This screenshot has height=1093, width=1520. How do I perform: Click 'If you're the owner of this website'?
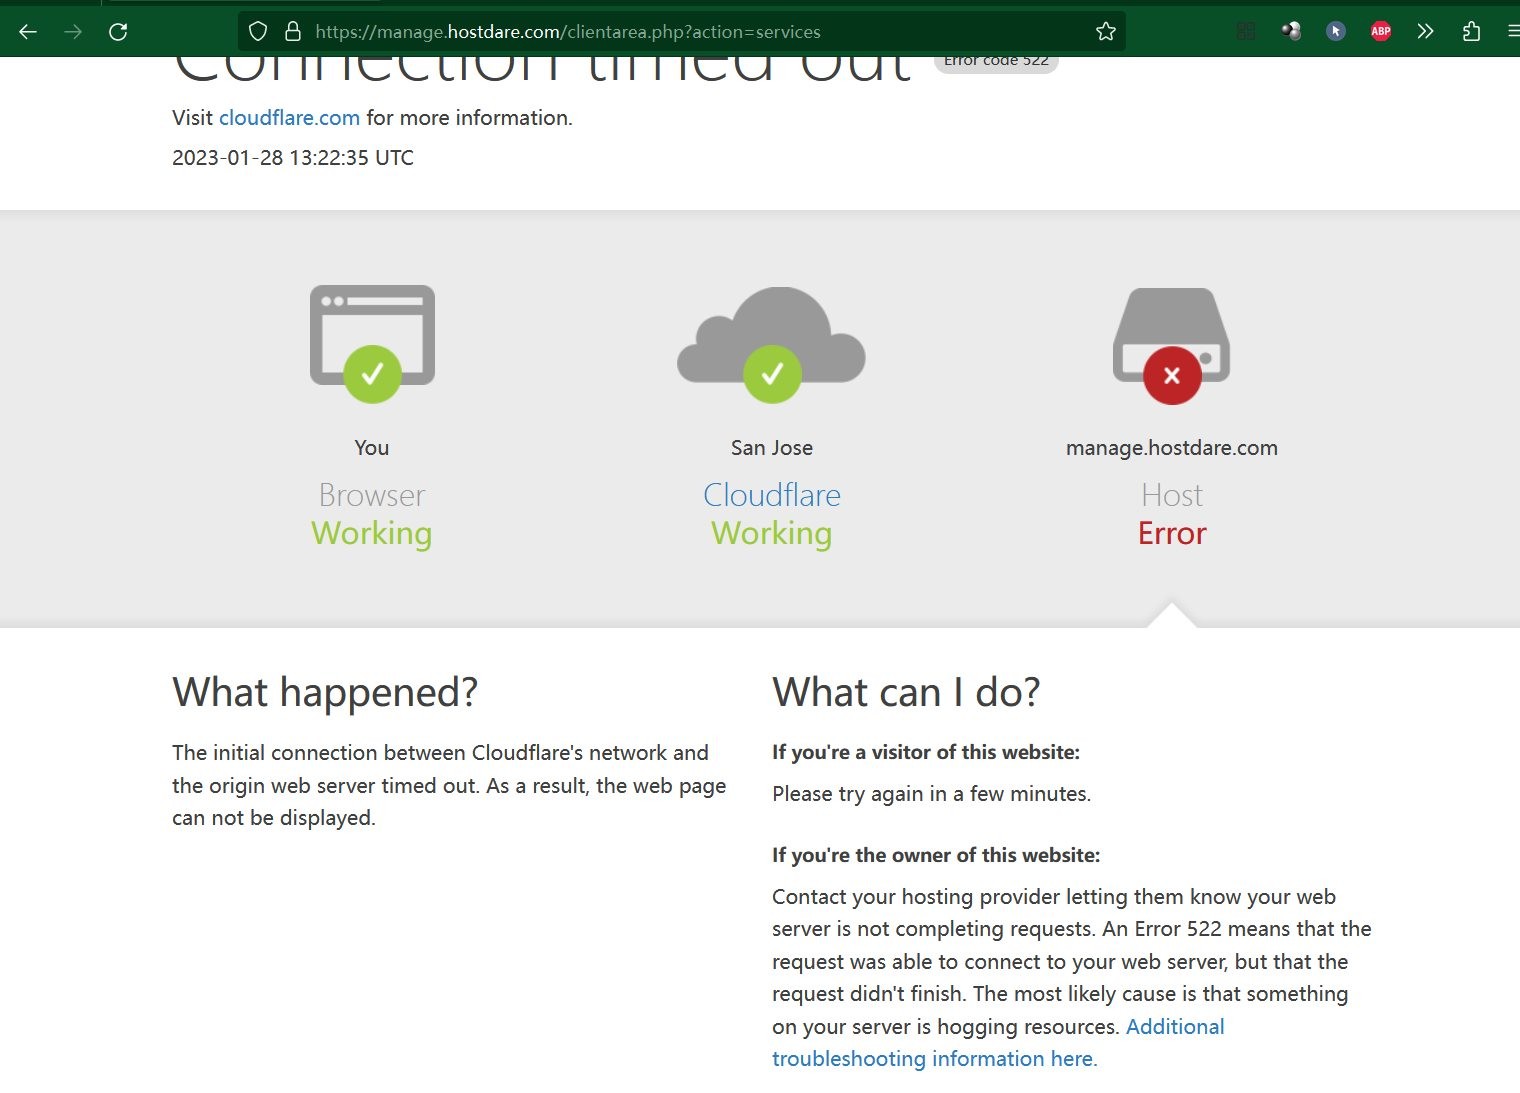click(x=936, y=855)
